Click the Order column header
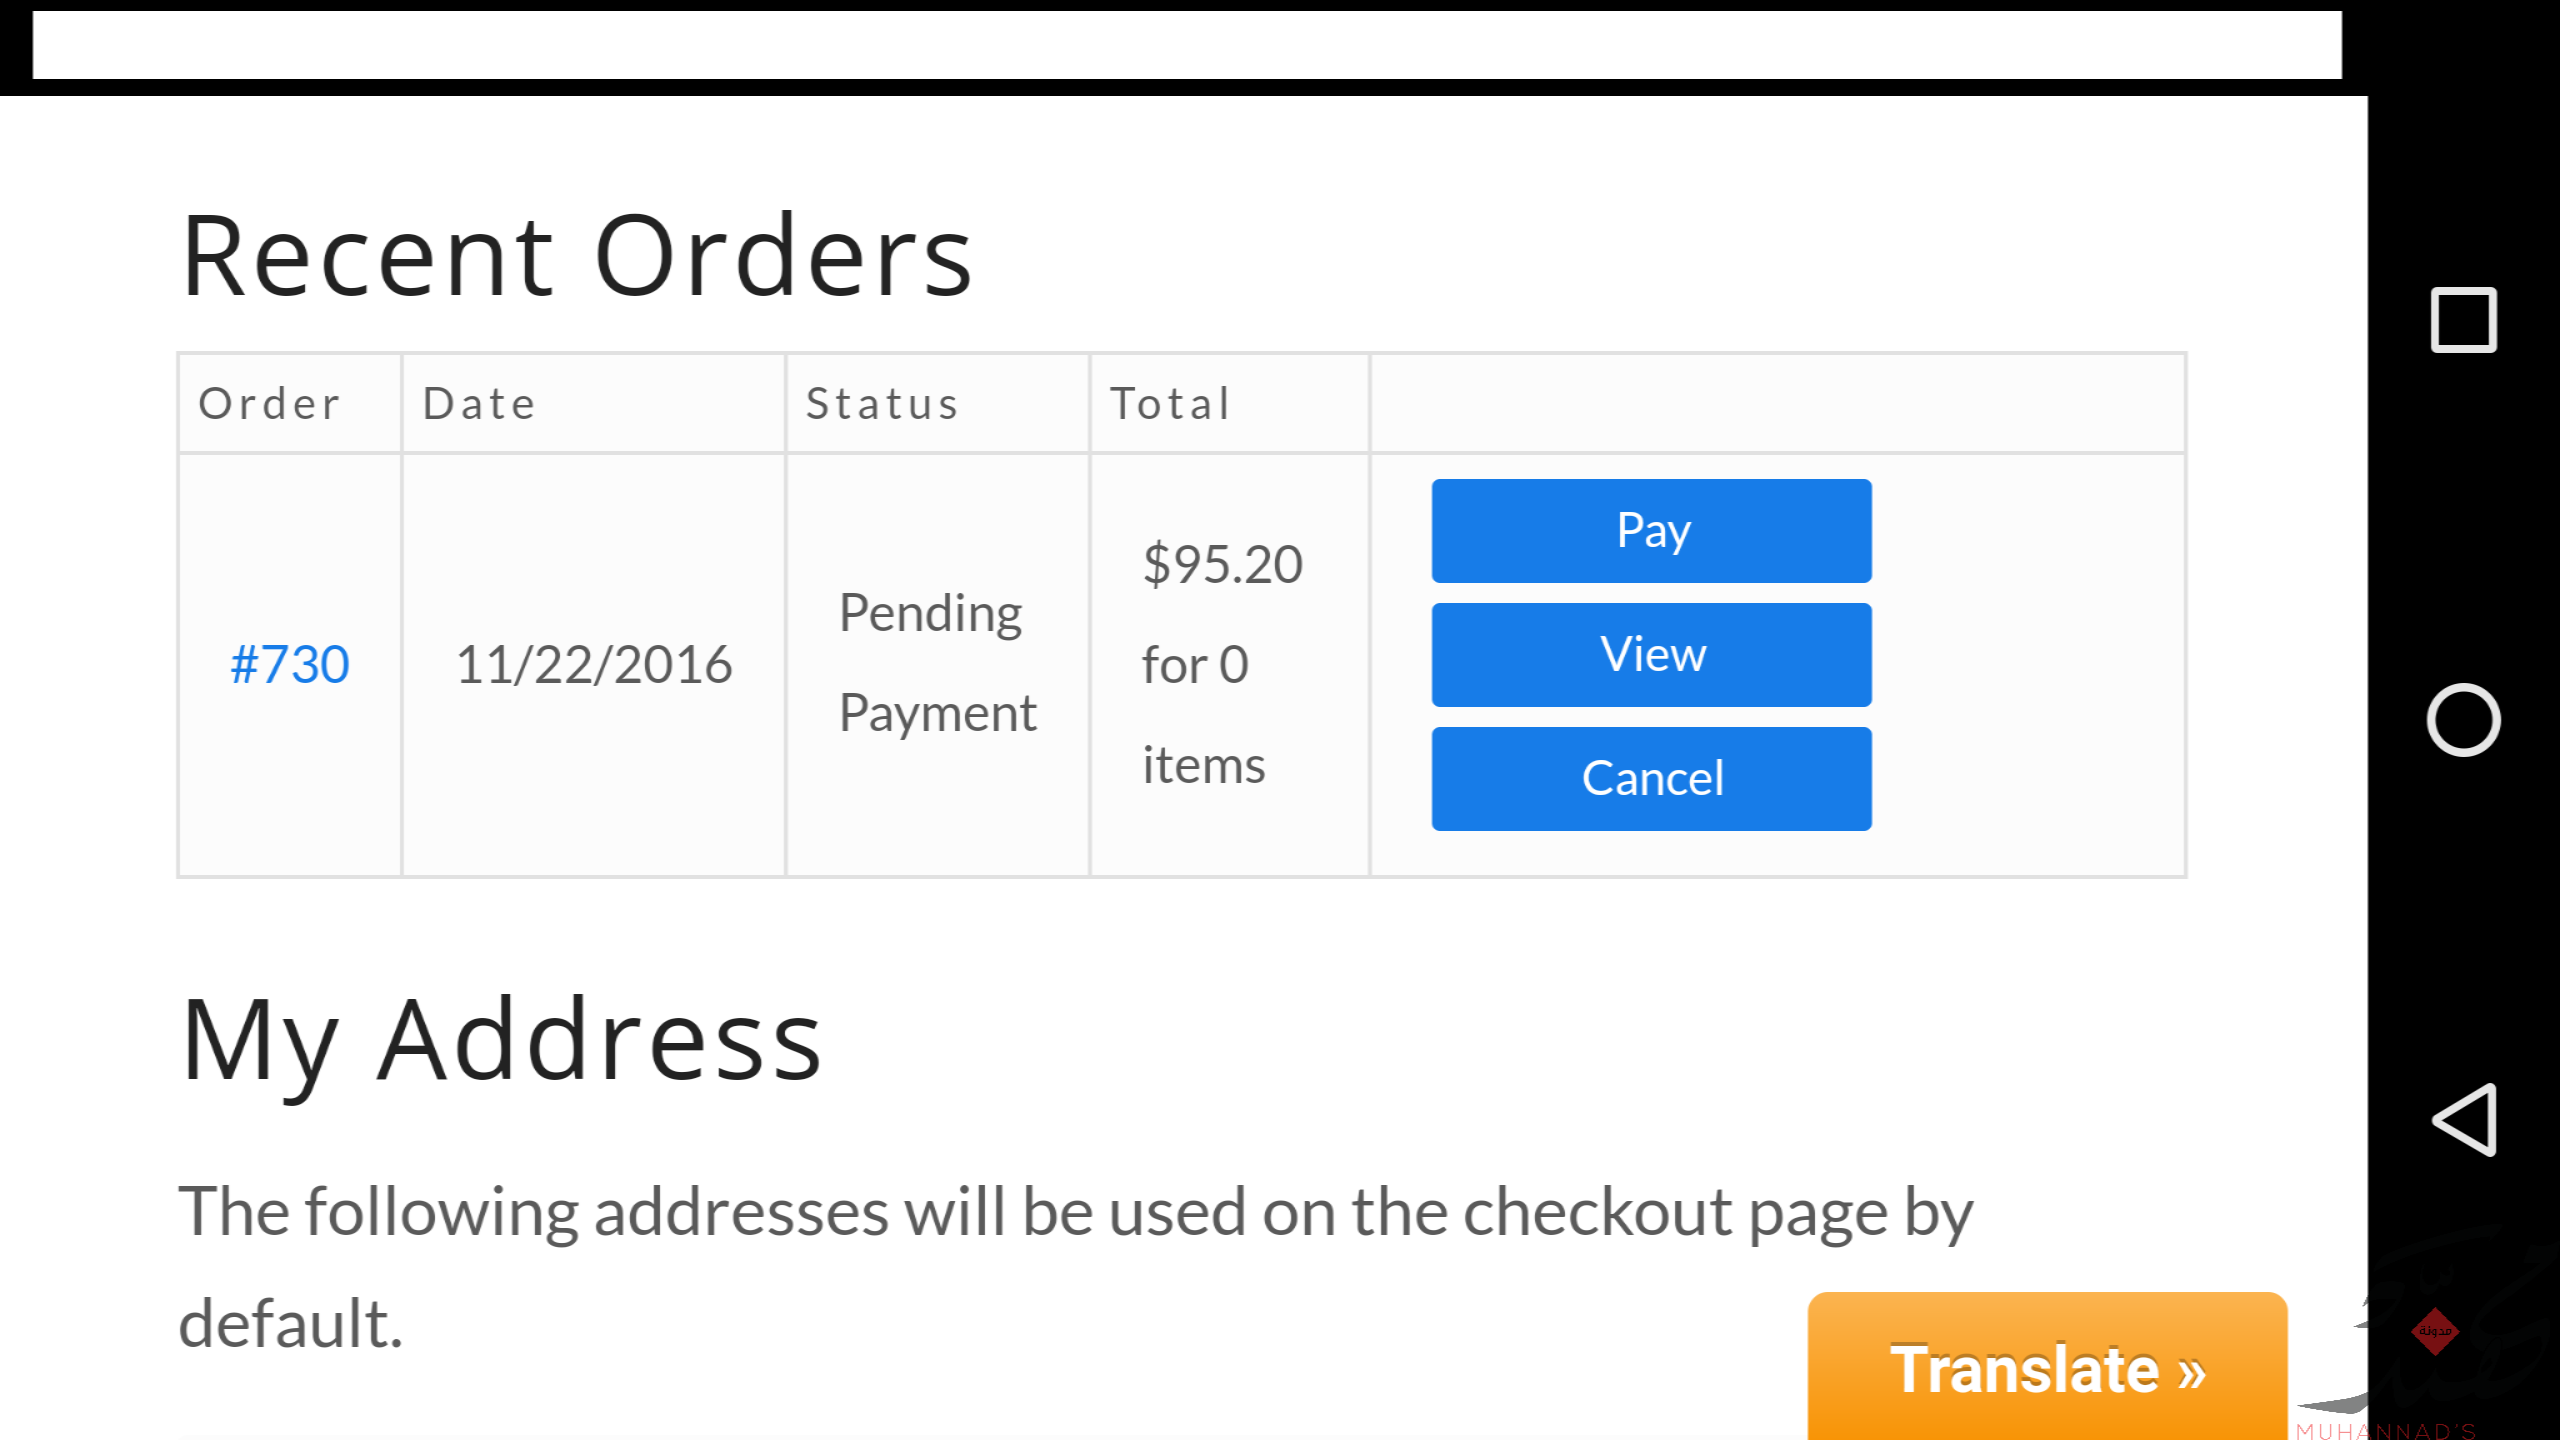The width and height of the screenshot is (2560, 1440). tap(270, 404)
